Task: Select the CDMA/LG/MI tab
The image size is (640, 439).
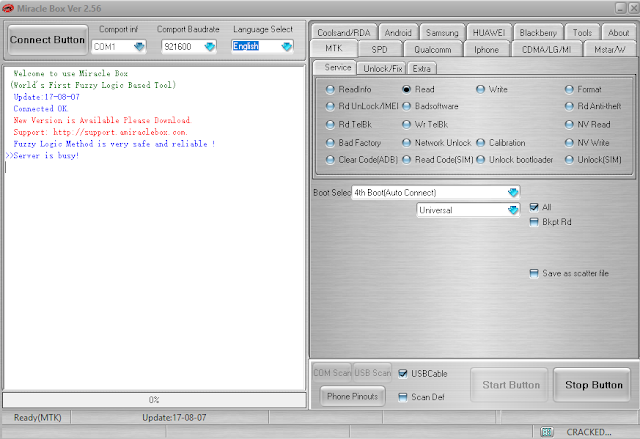Action: tap(546, 49)
